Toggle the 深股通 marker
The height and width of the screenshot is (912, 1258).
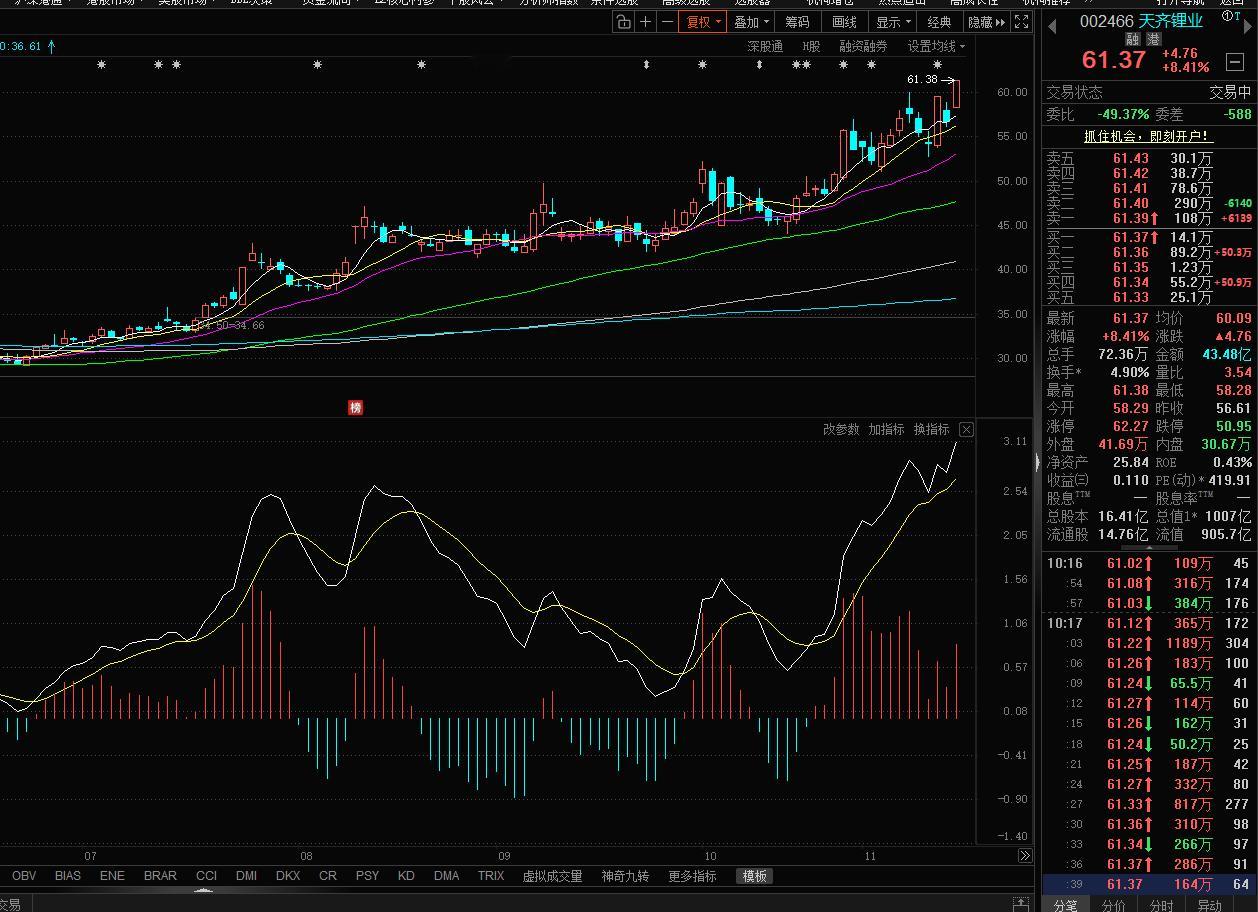point(765,46)
